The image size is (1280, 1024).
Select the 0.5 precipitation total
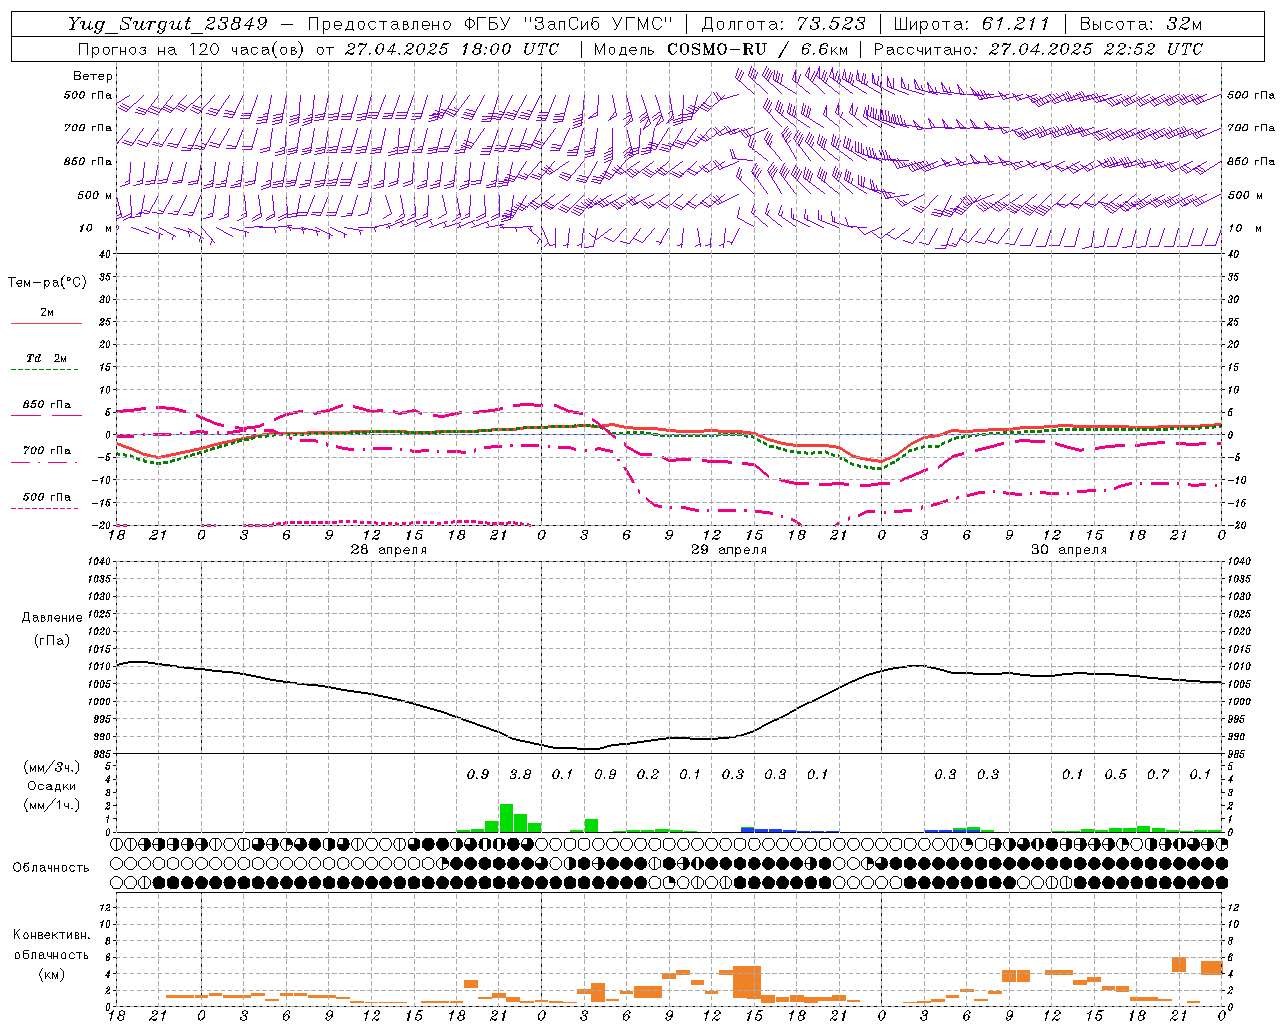1115,774
